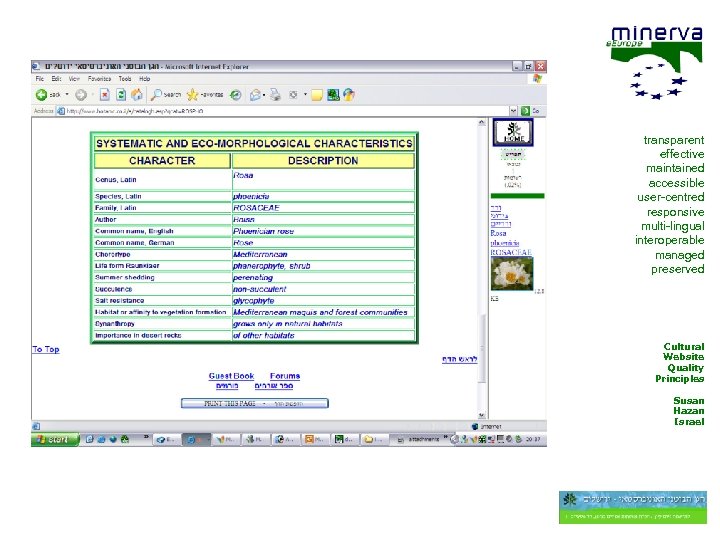
Task: Click the page scrollbar down arrow
Action: 482,415
